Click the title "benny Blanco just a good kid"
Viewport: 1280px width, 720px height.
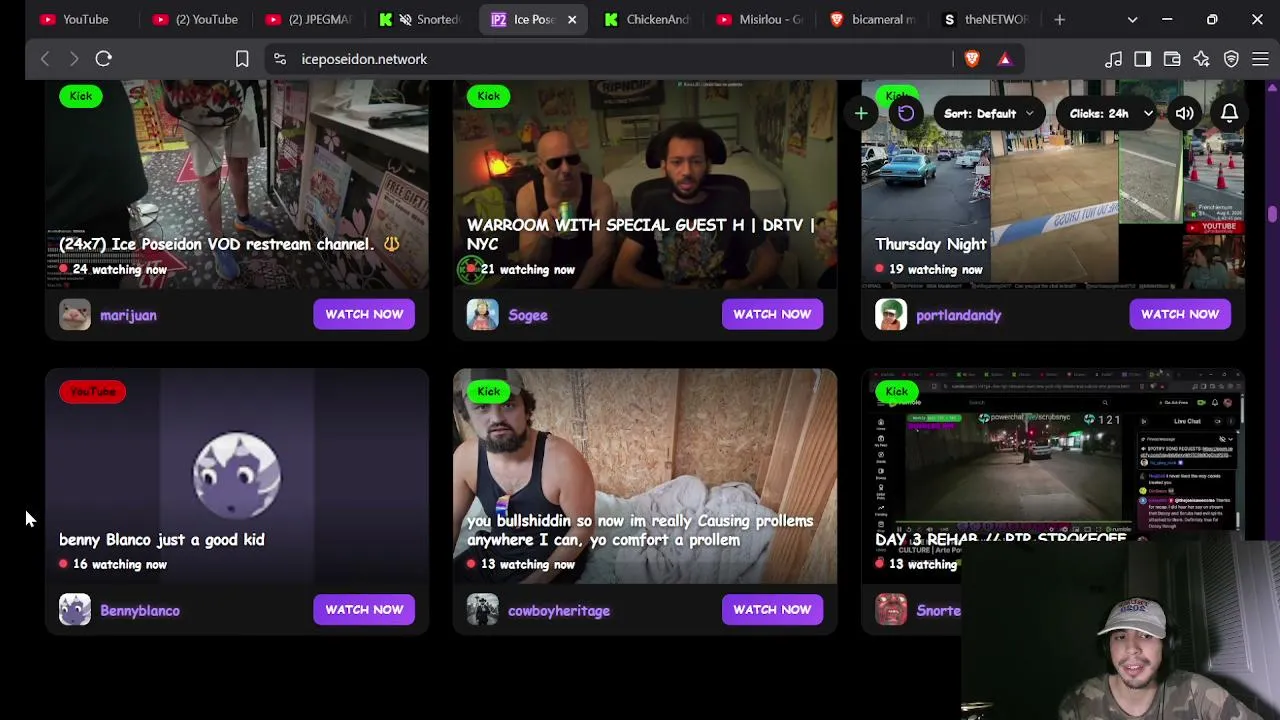pyautogui.click(x=162, y=540)
